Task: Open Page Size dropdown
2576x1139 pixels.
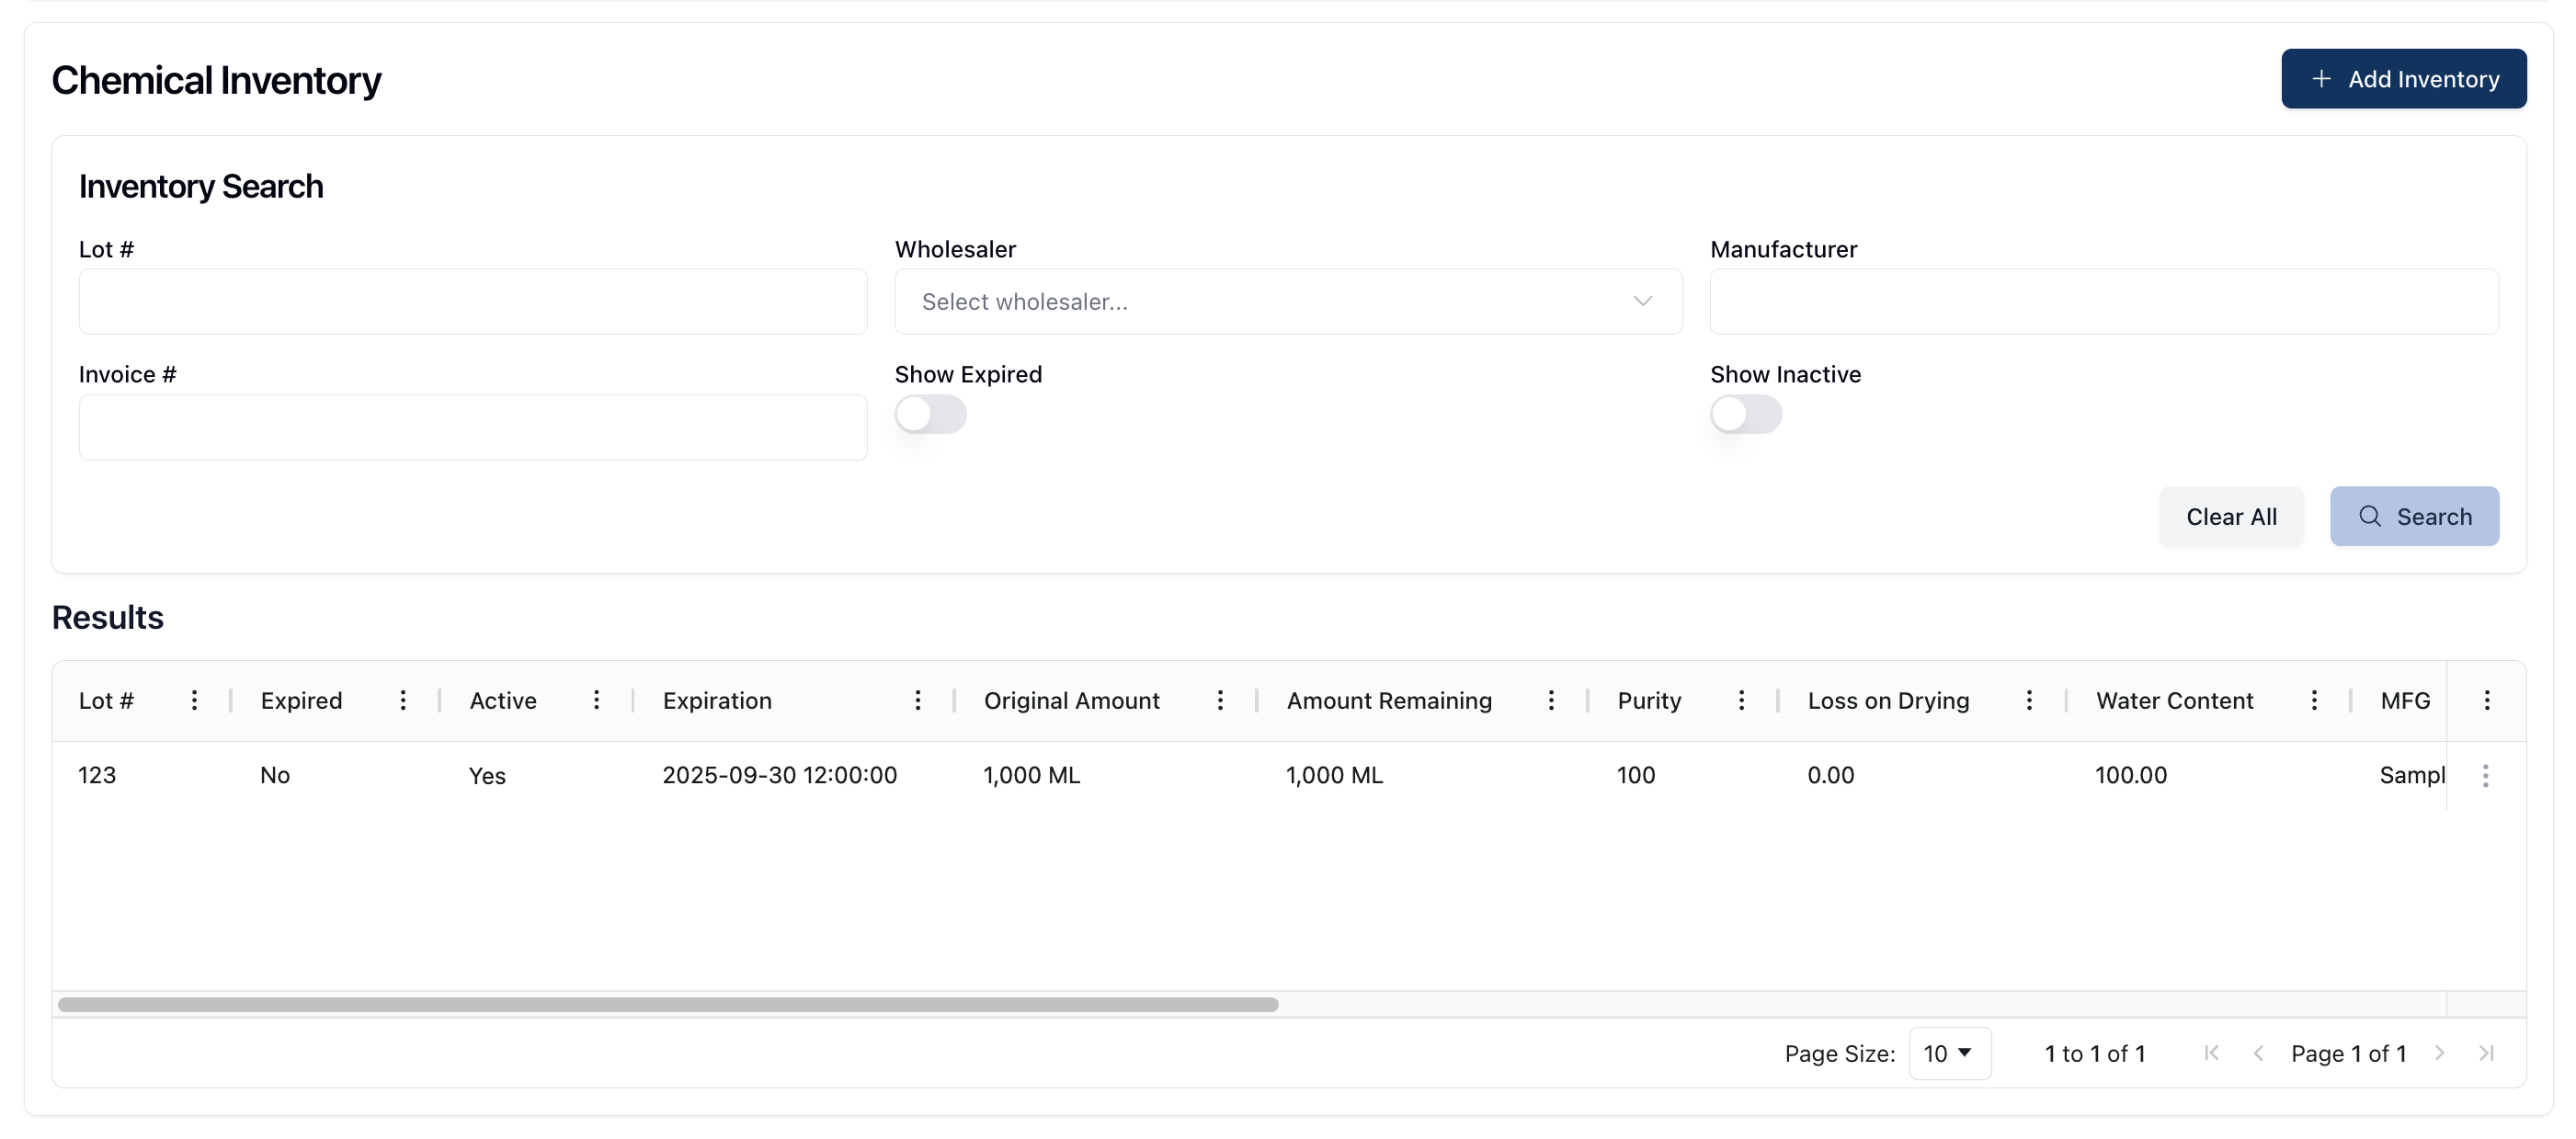Action: click(1949, 1053)
